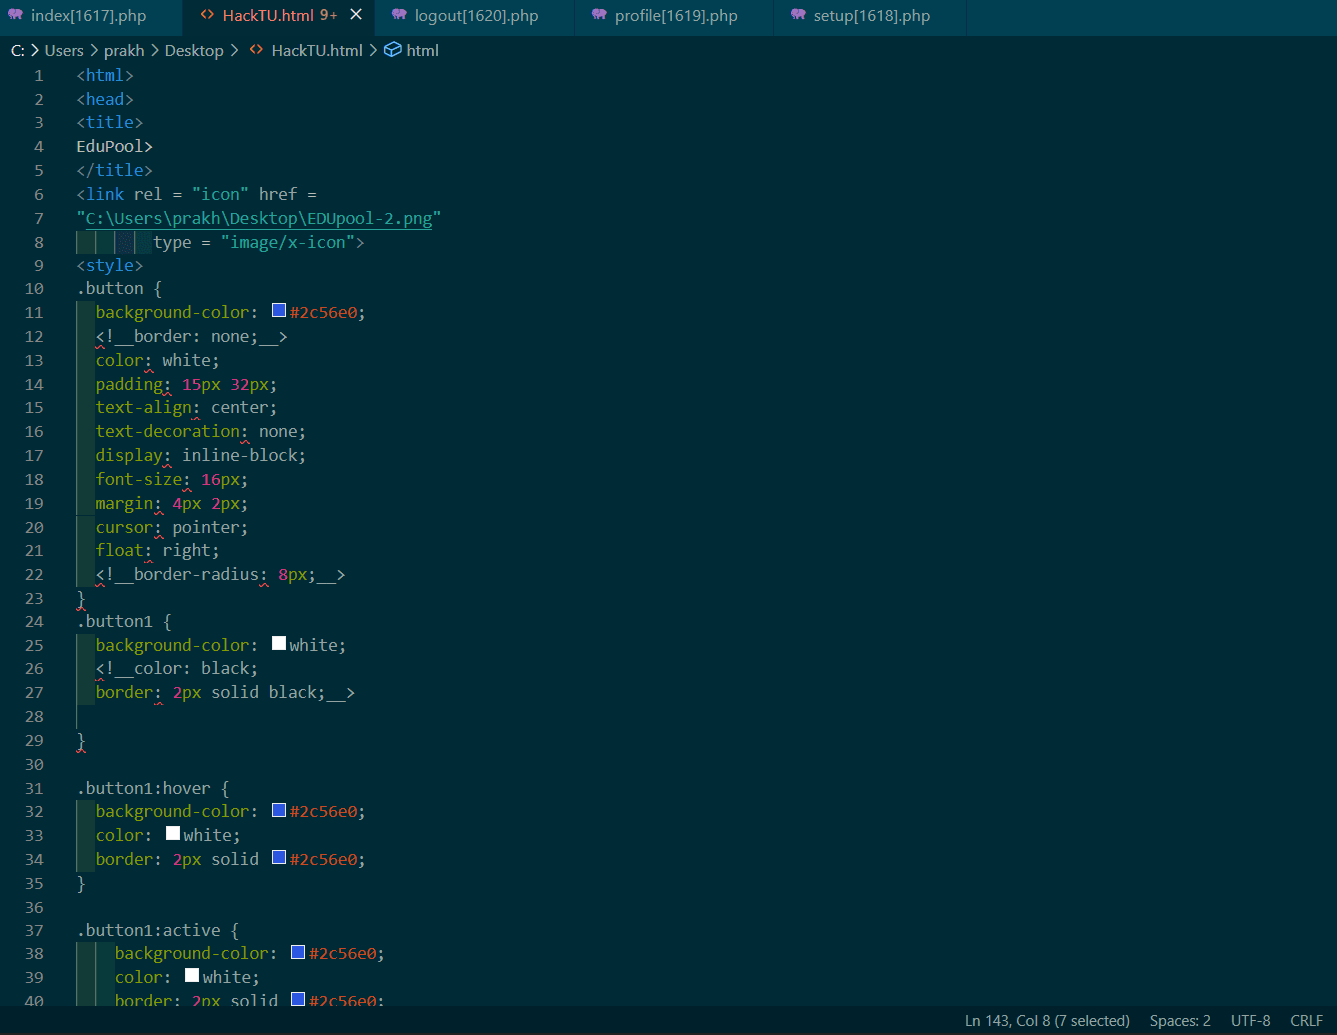Viewport: 1337px width, 1035px height.
Task: Click the cursor: pointer declaration
Action: click(172, 527)
